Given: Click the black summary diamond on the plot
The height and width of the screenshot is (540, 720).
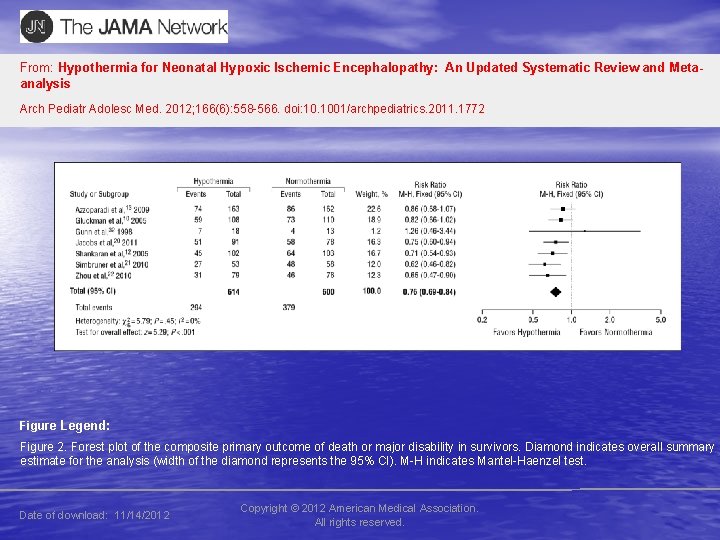Looking at the screenshot, I should click(556, 292).
